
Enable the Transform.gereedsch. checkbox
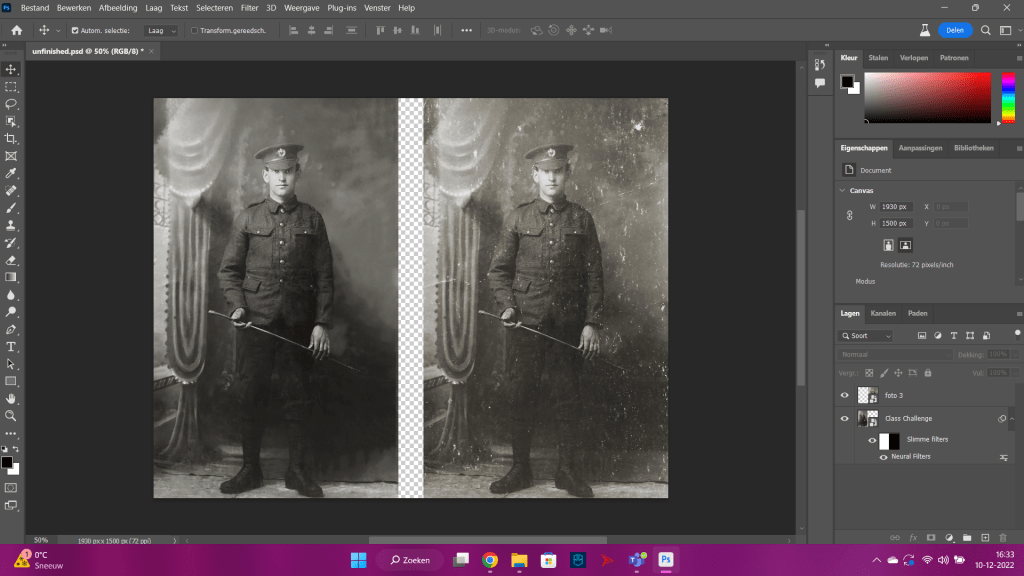click(194, 30)
